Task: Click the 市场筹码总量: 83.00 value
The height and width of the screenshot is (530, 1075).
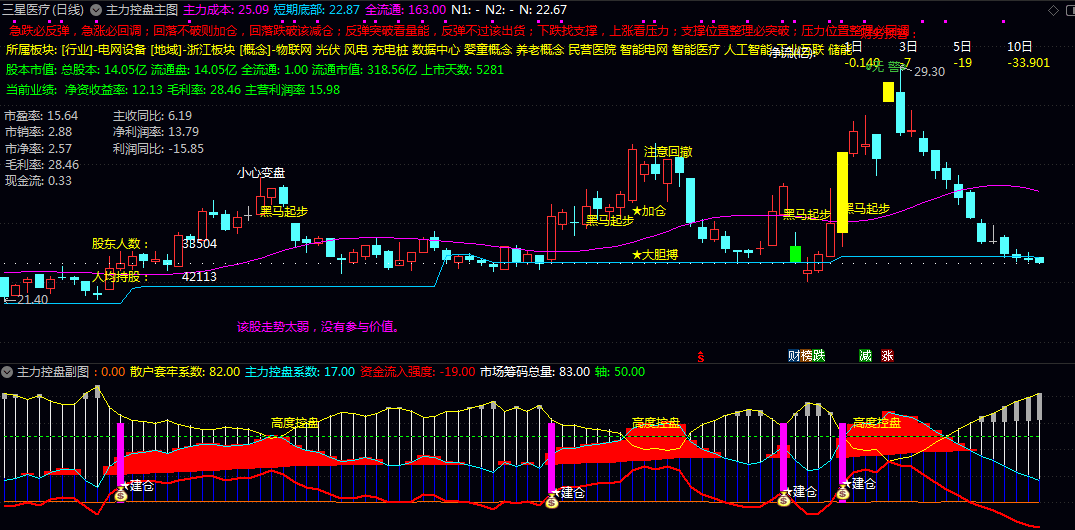Action: [535, 372]
